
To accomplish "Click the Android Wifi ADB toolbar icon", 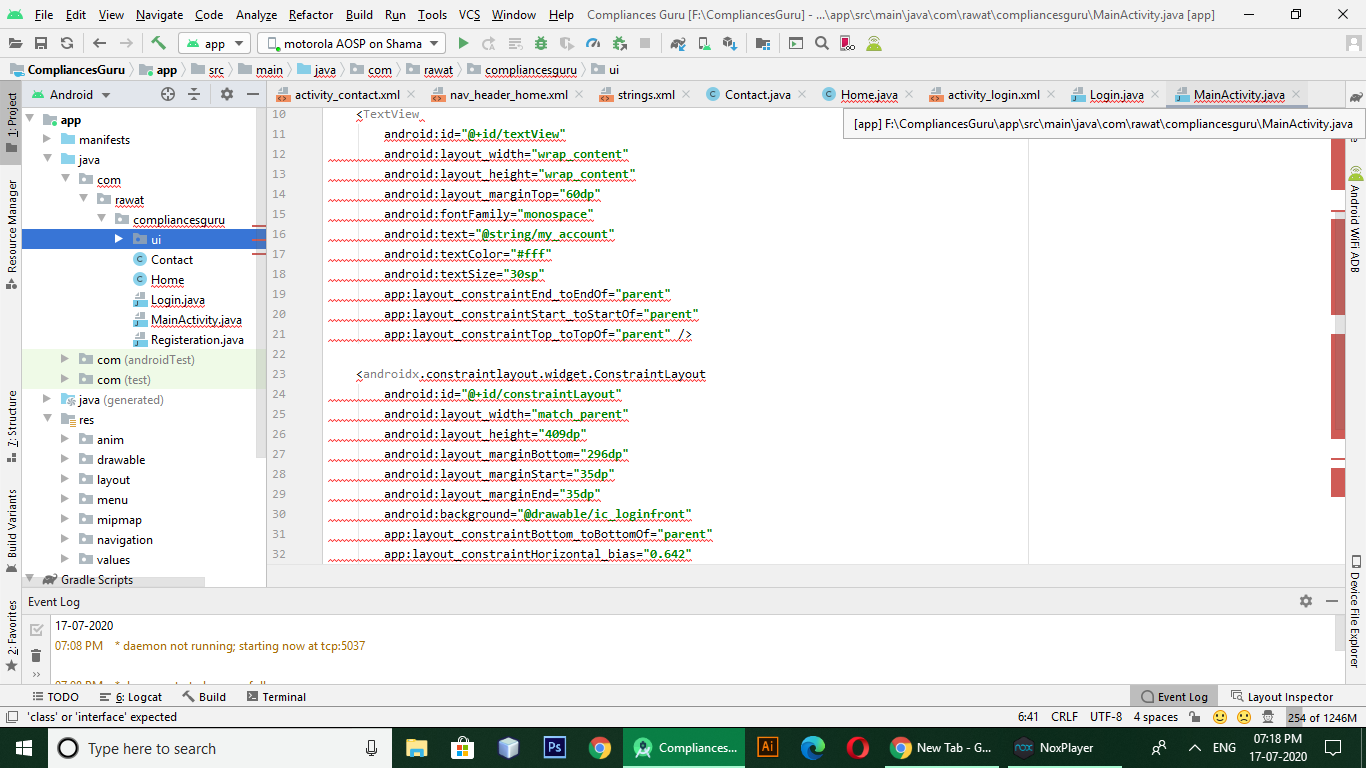I will (x=875, y=43).
